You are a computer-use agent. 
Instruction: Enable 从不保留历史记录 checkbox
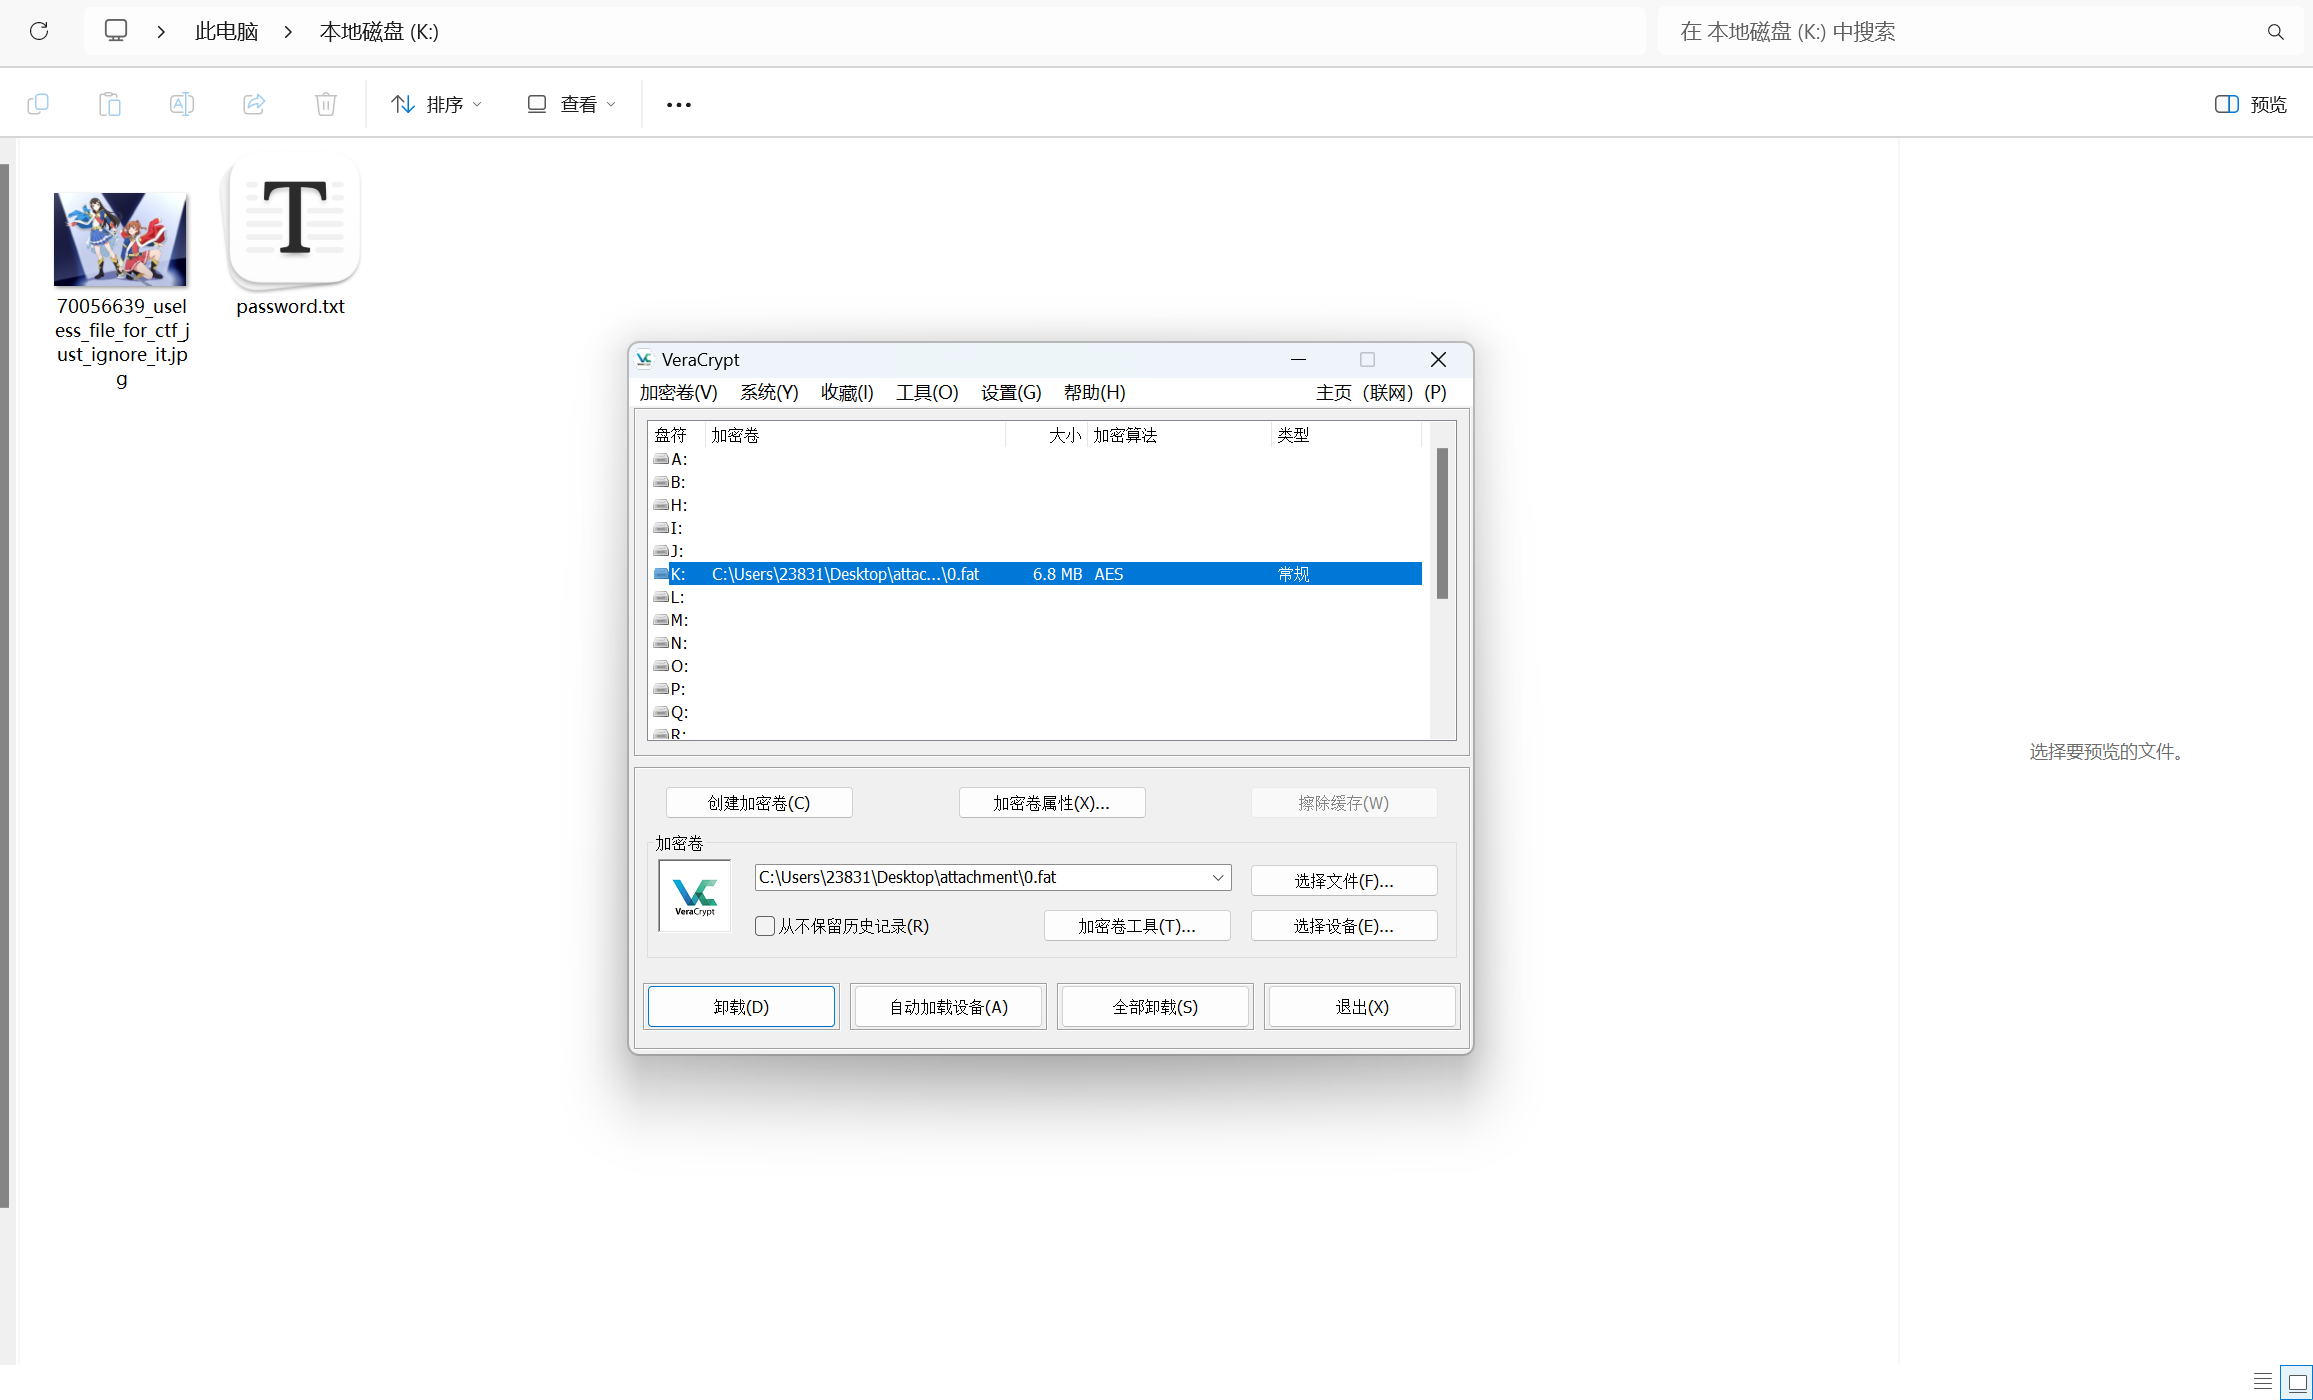coord(765,926)
